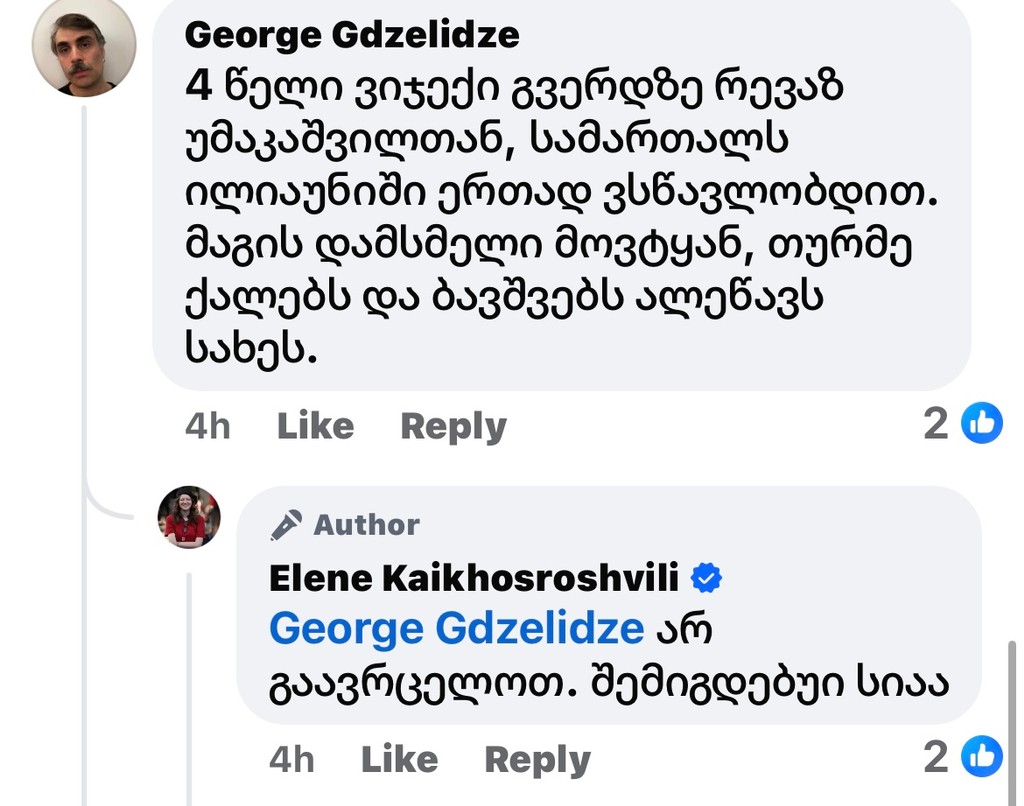The width and height of the screenshot is (1024, 806).
Task: Click the blue verified checkmark badge
Action: coord(707,578)
